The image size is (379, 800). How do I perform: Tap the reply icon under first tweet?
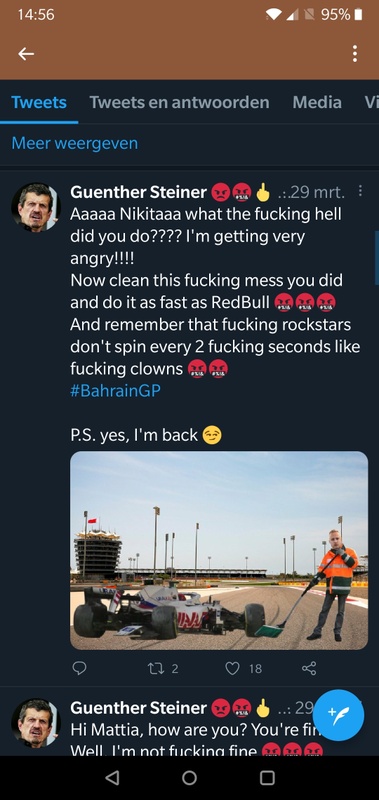click(x=79, y=668)
